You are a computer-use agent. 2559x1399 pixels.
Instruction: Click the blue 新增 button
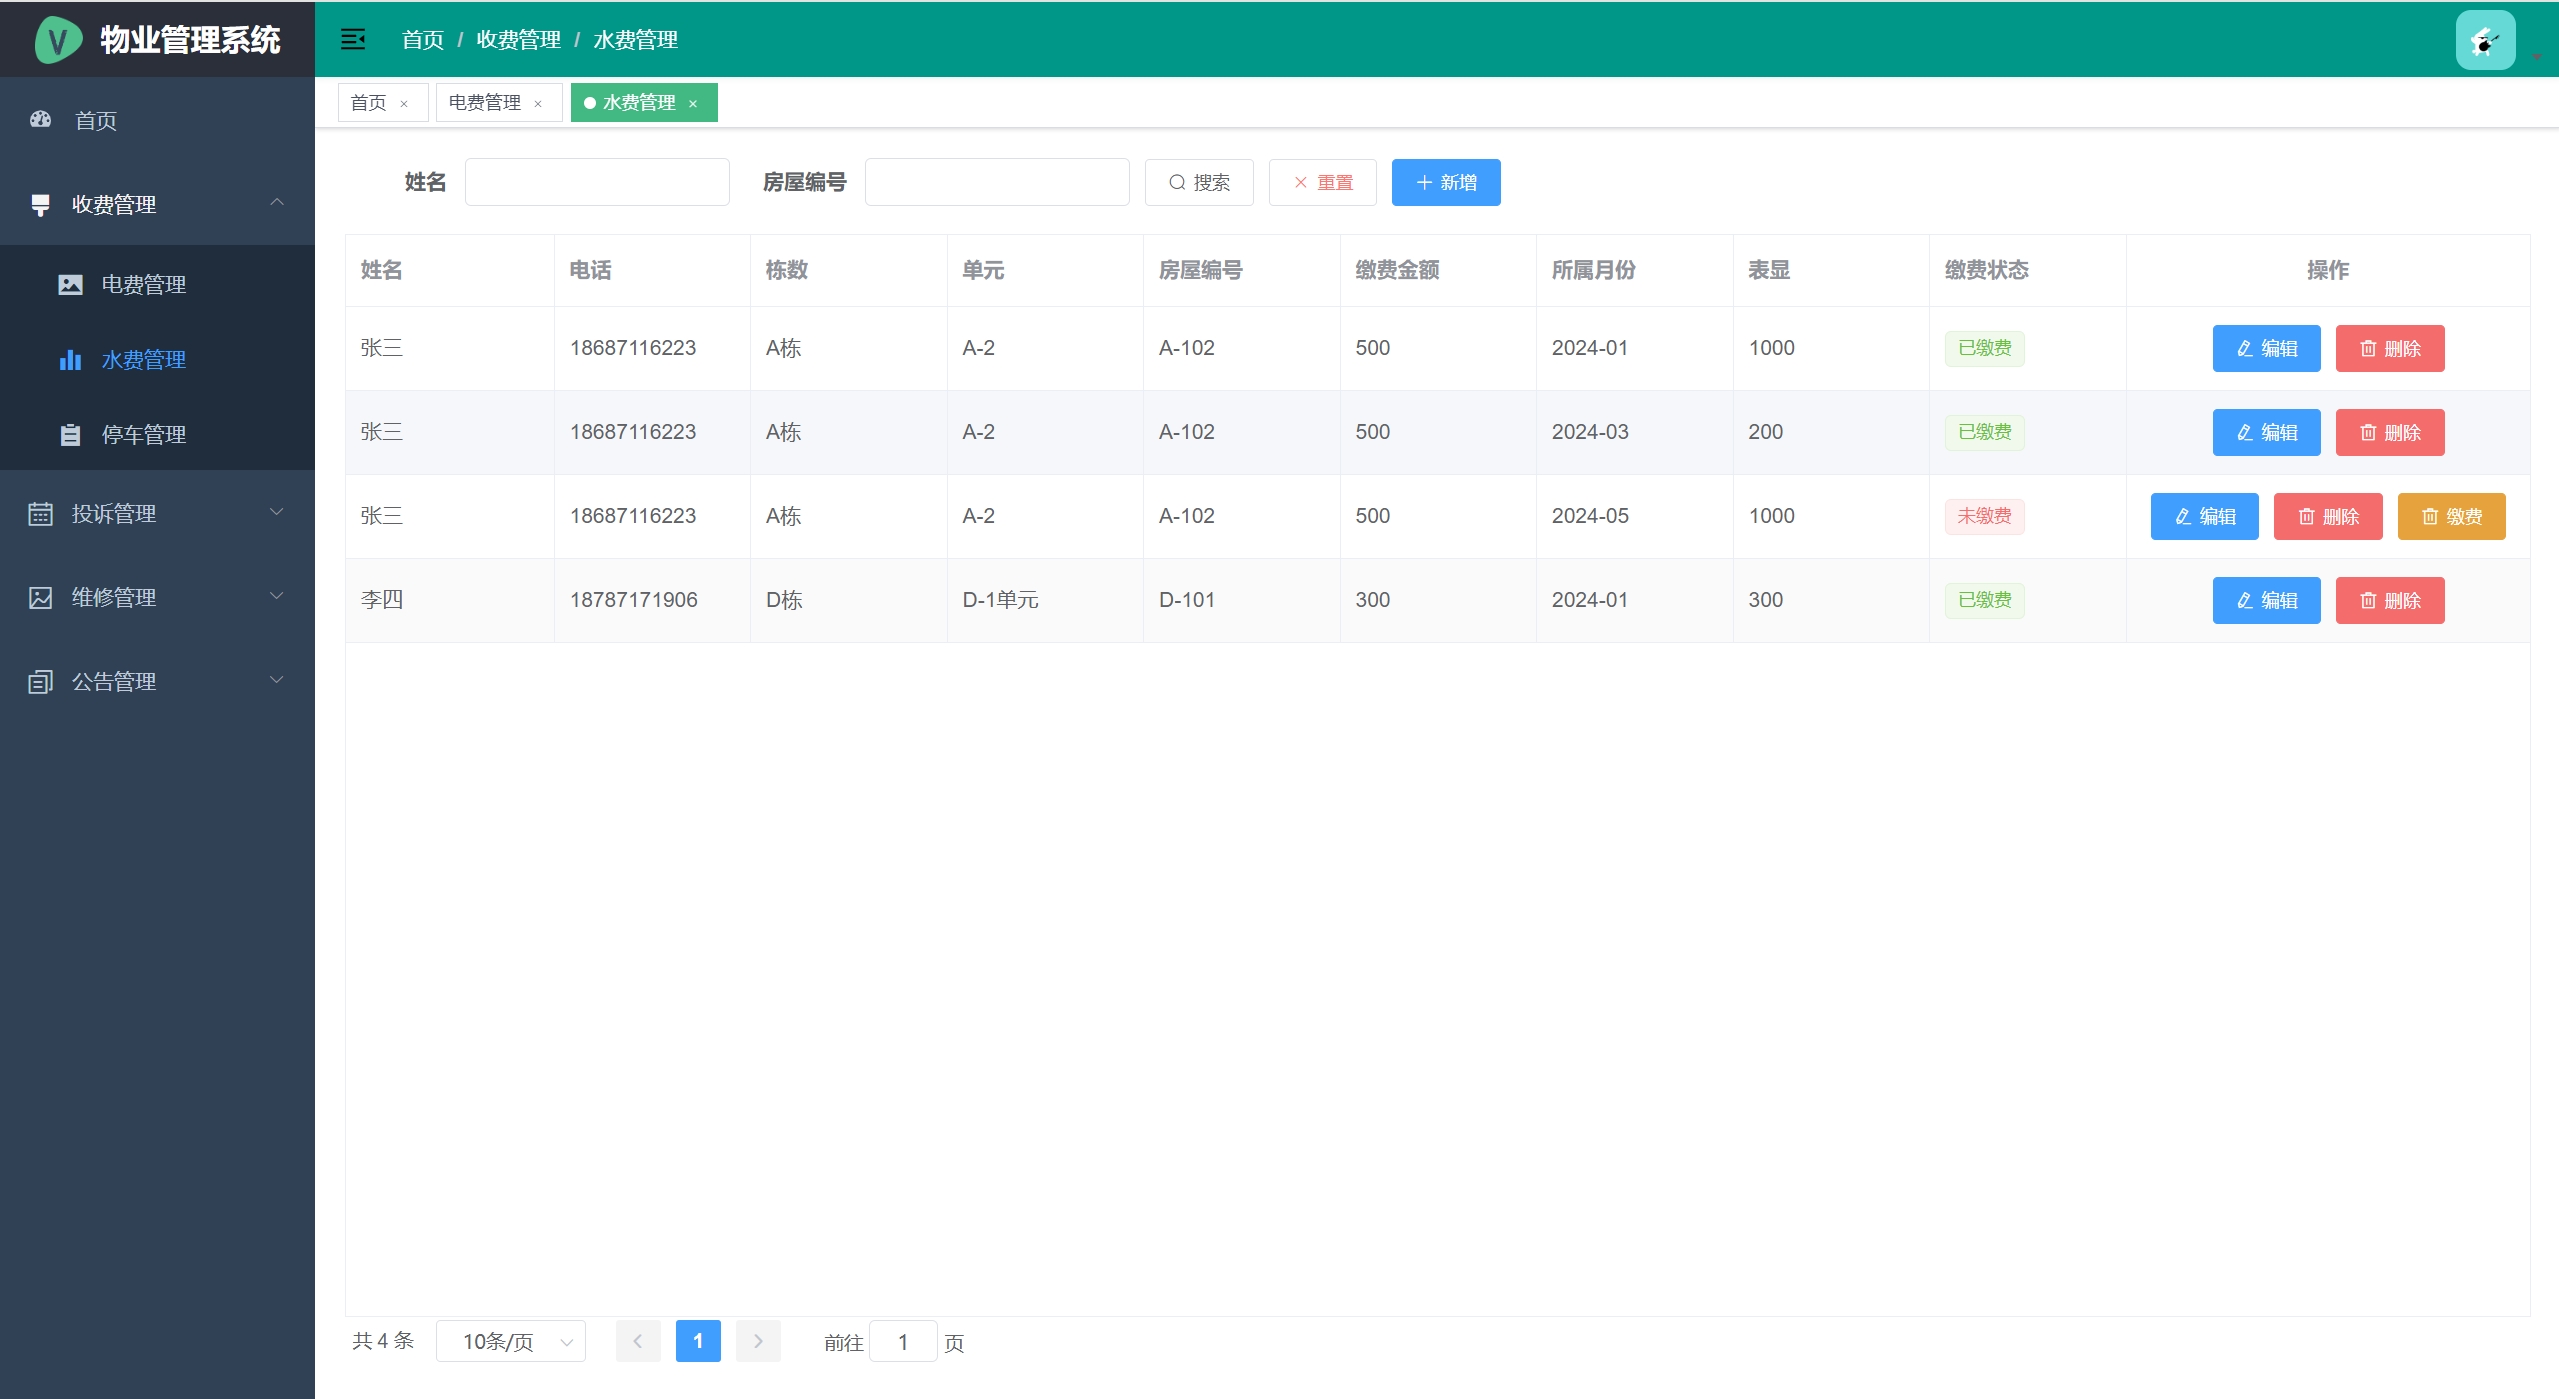1445,182
